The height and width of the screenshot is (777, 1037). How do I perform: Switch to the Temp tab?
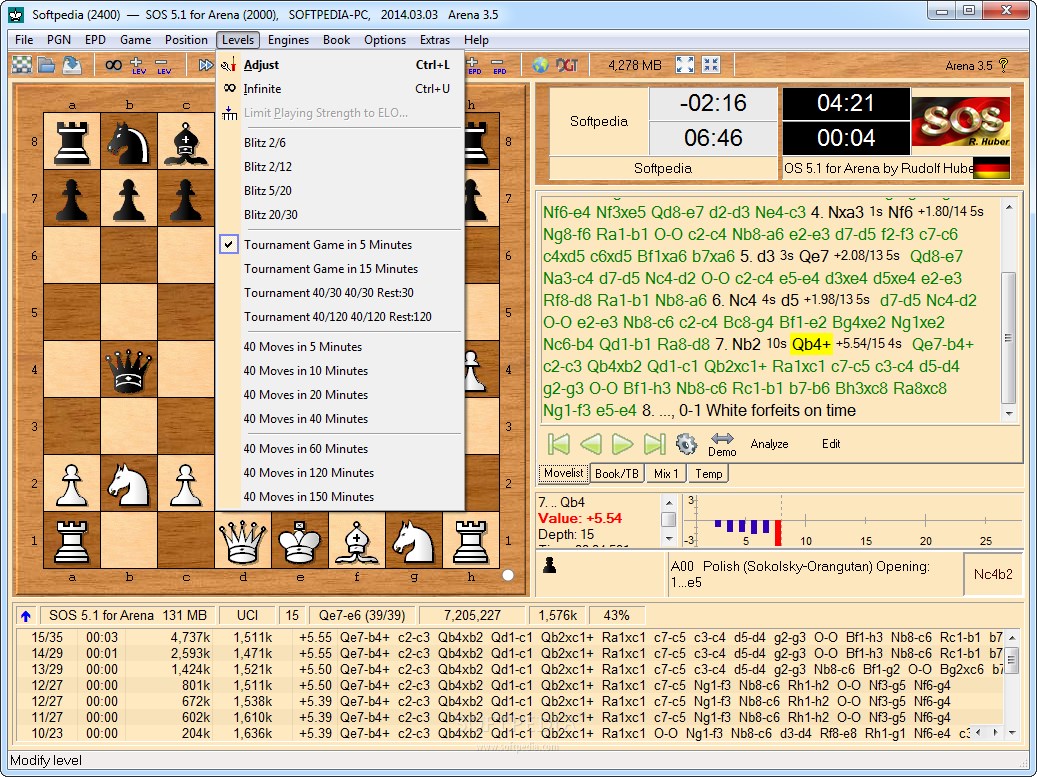(x=708, y=473)
